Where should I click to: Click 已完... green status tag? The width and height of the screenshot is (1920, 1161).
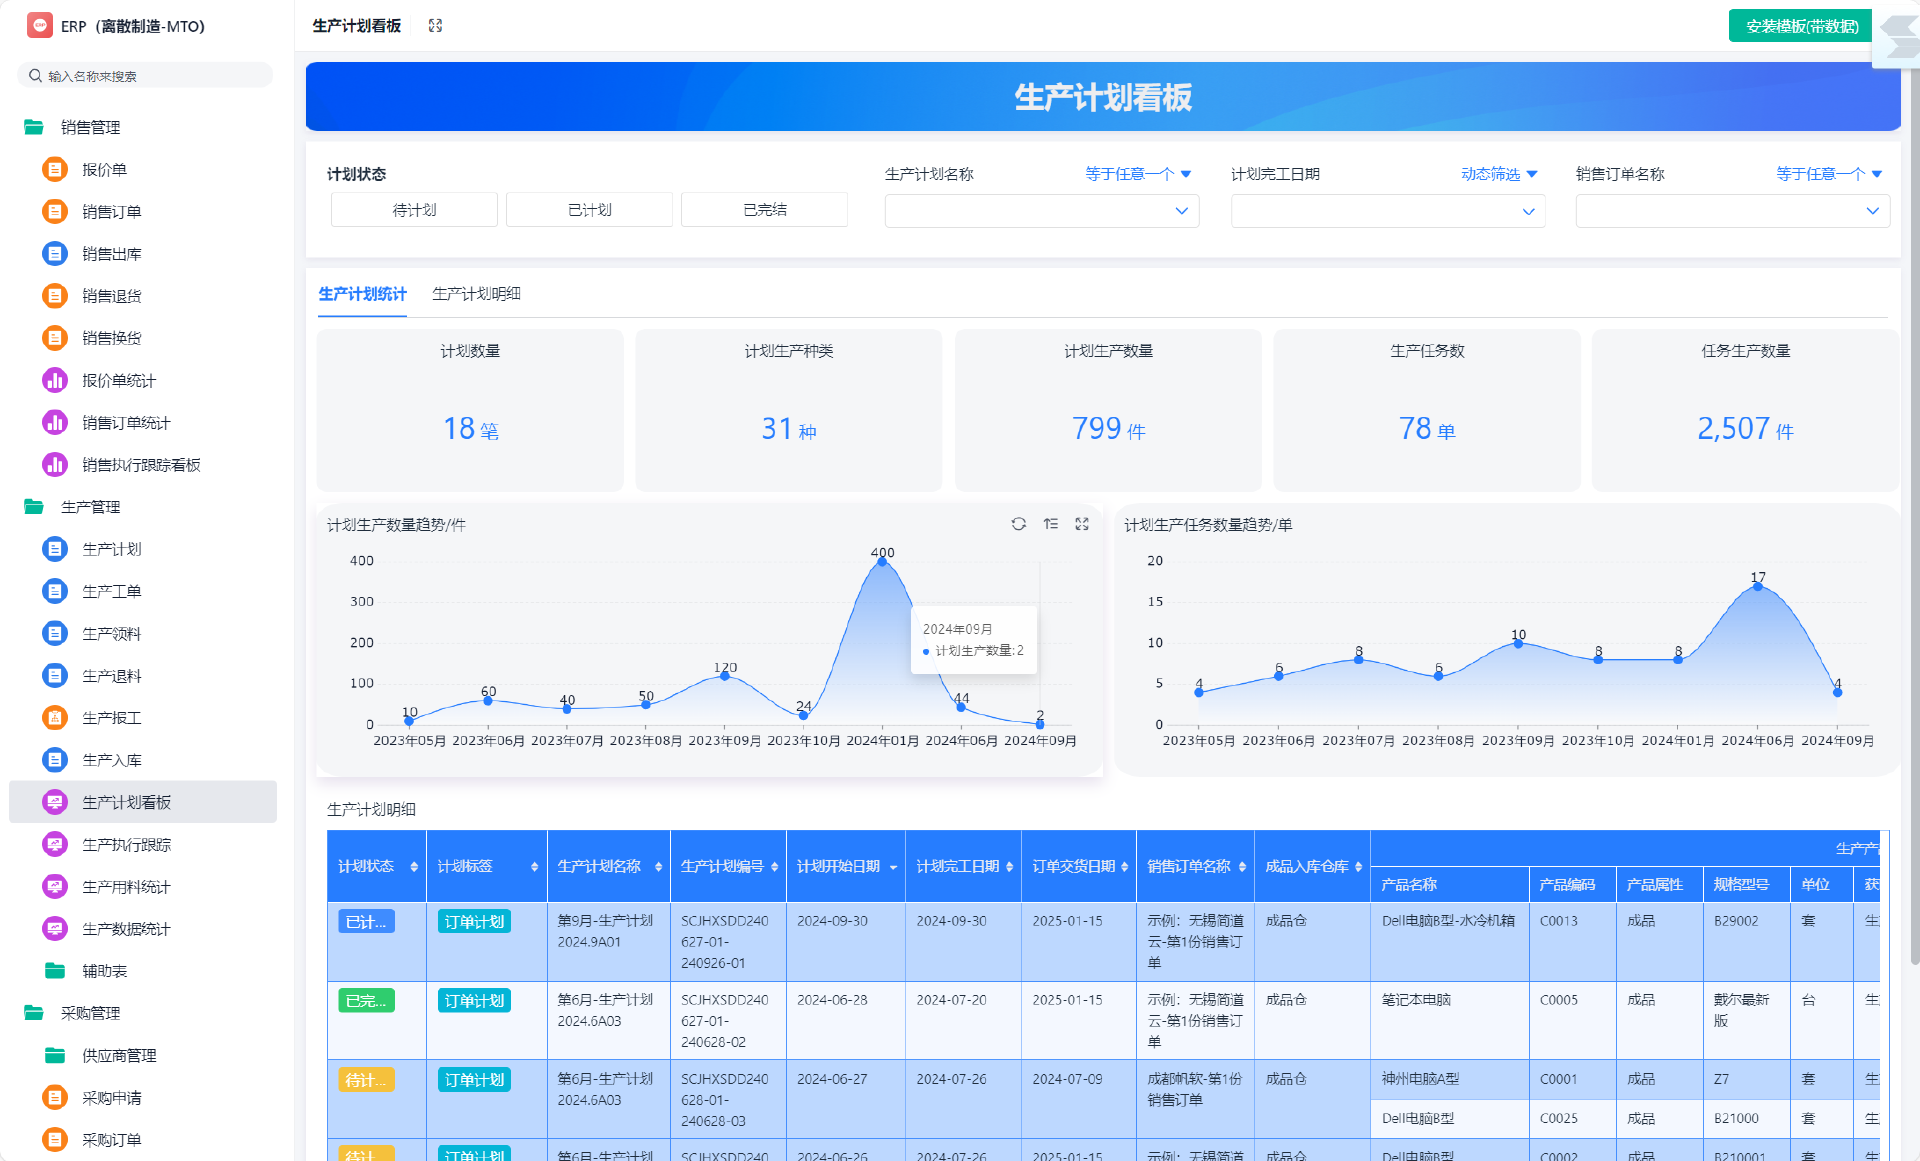click(x=366, y=1001)
